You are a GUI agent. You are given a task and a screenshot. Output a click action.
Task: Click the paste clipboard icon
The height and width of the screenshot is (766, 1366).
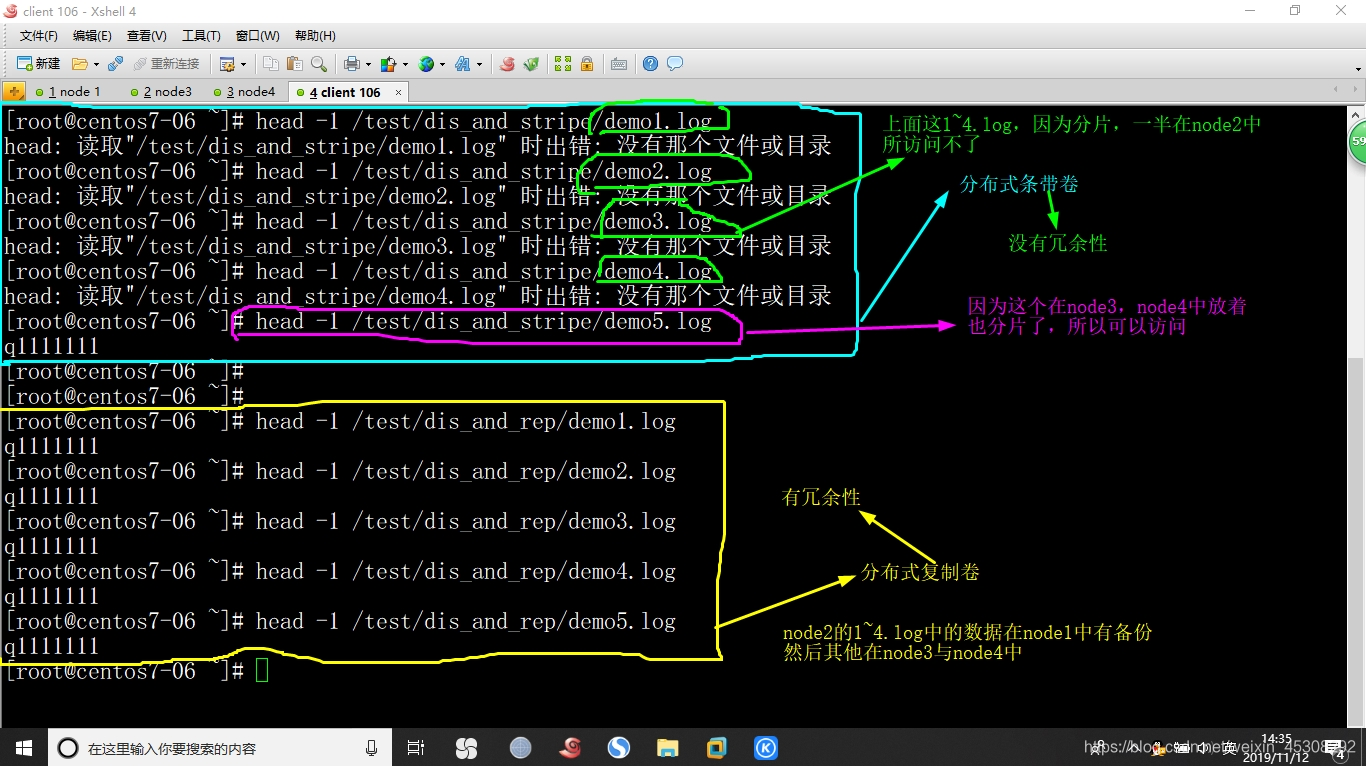[x=294, y=63]
